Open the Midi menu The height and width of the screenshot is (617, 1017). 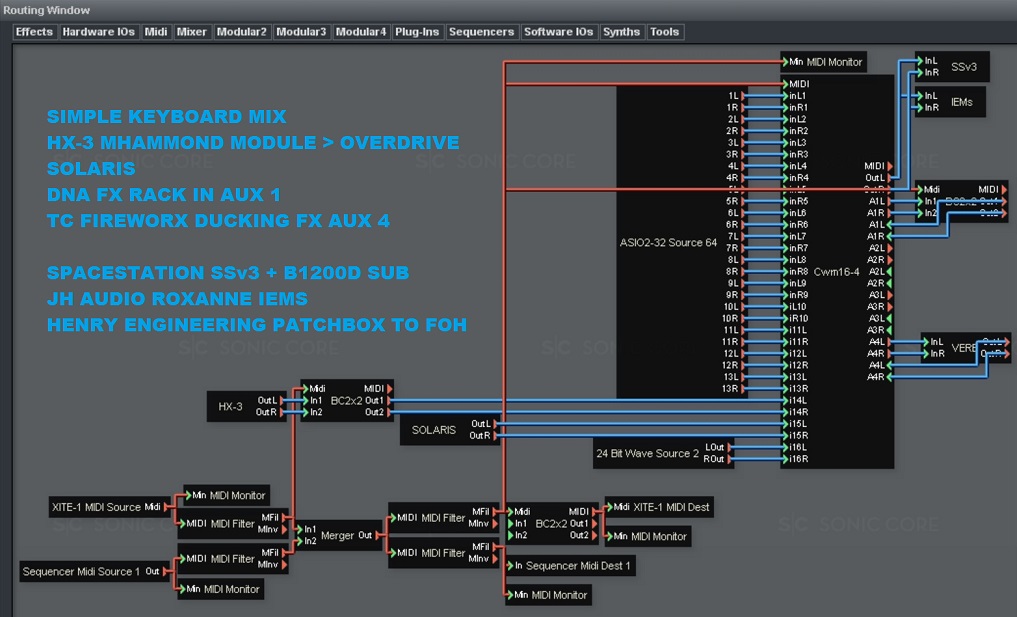coord(156,32)
